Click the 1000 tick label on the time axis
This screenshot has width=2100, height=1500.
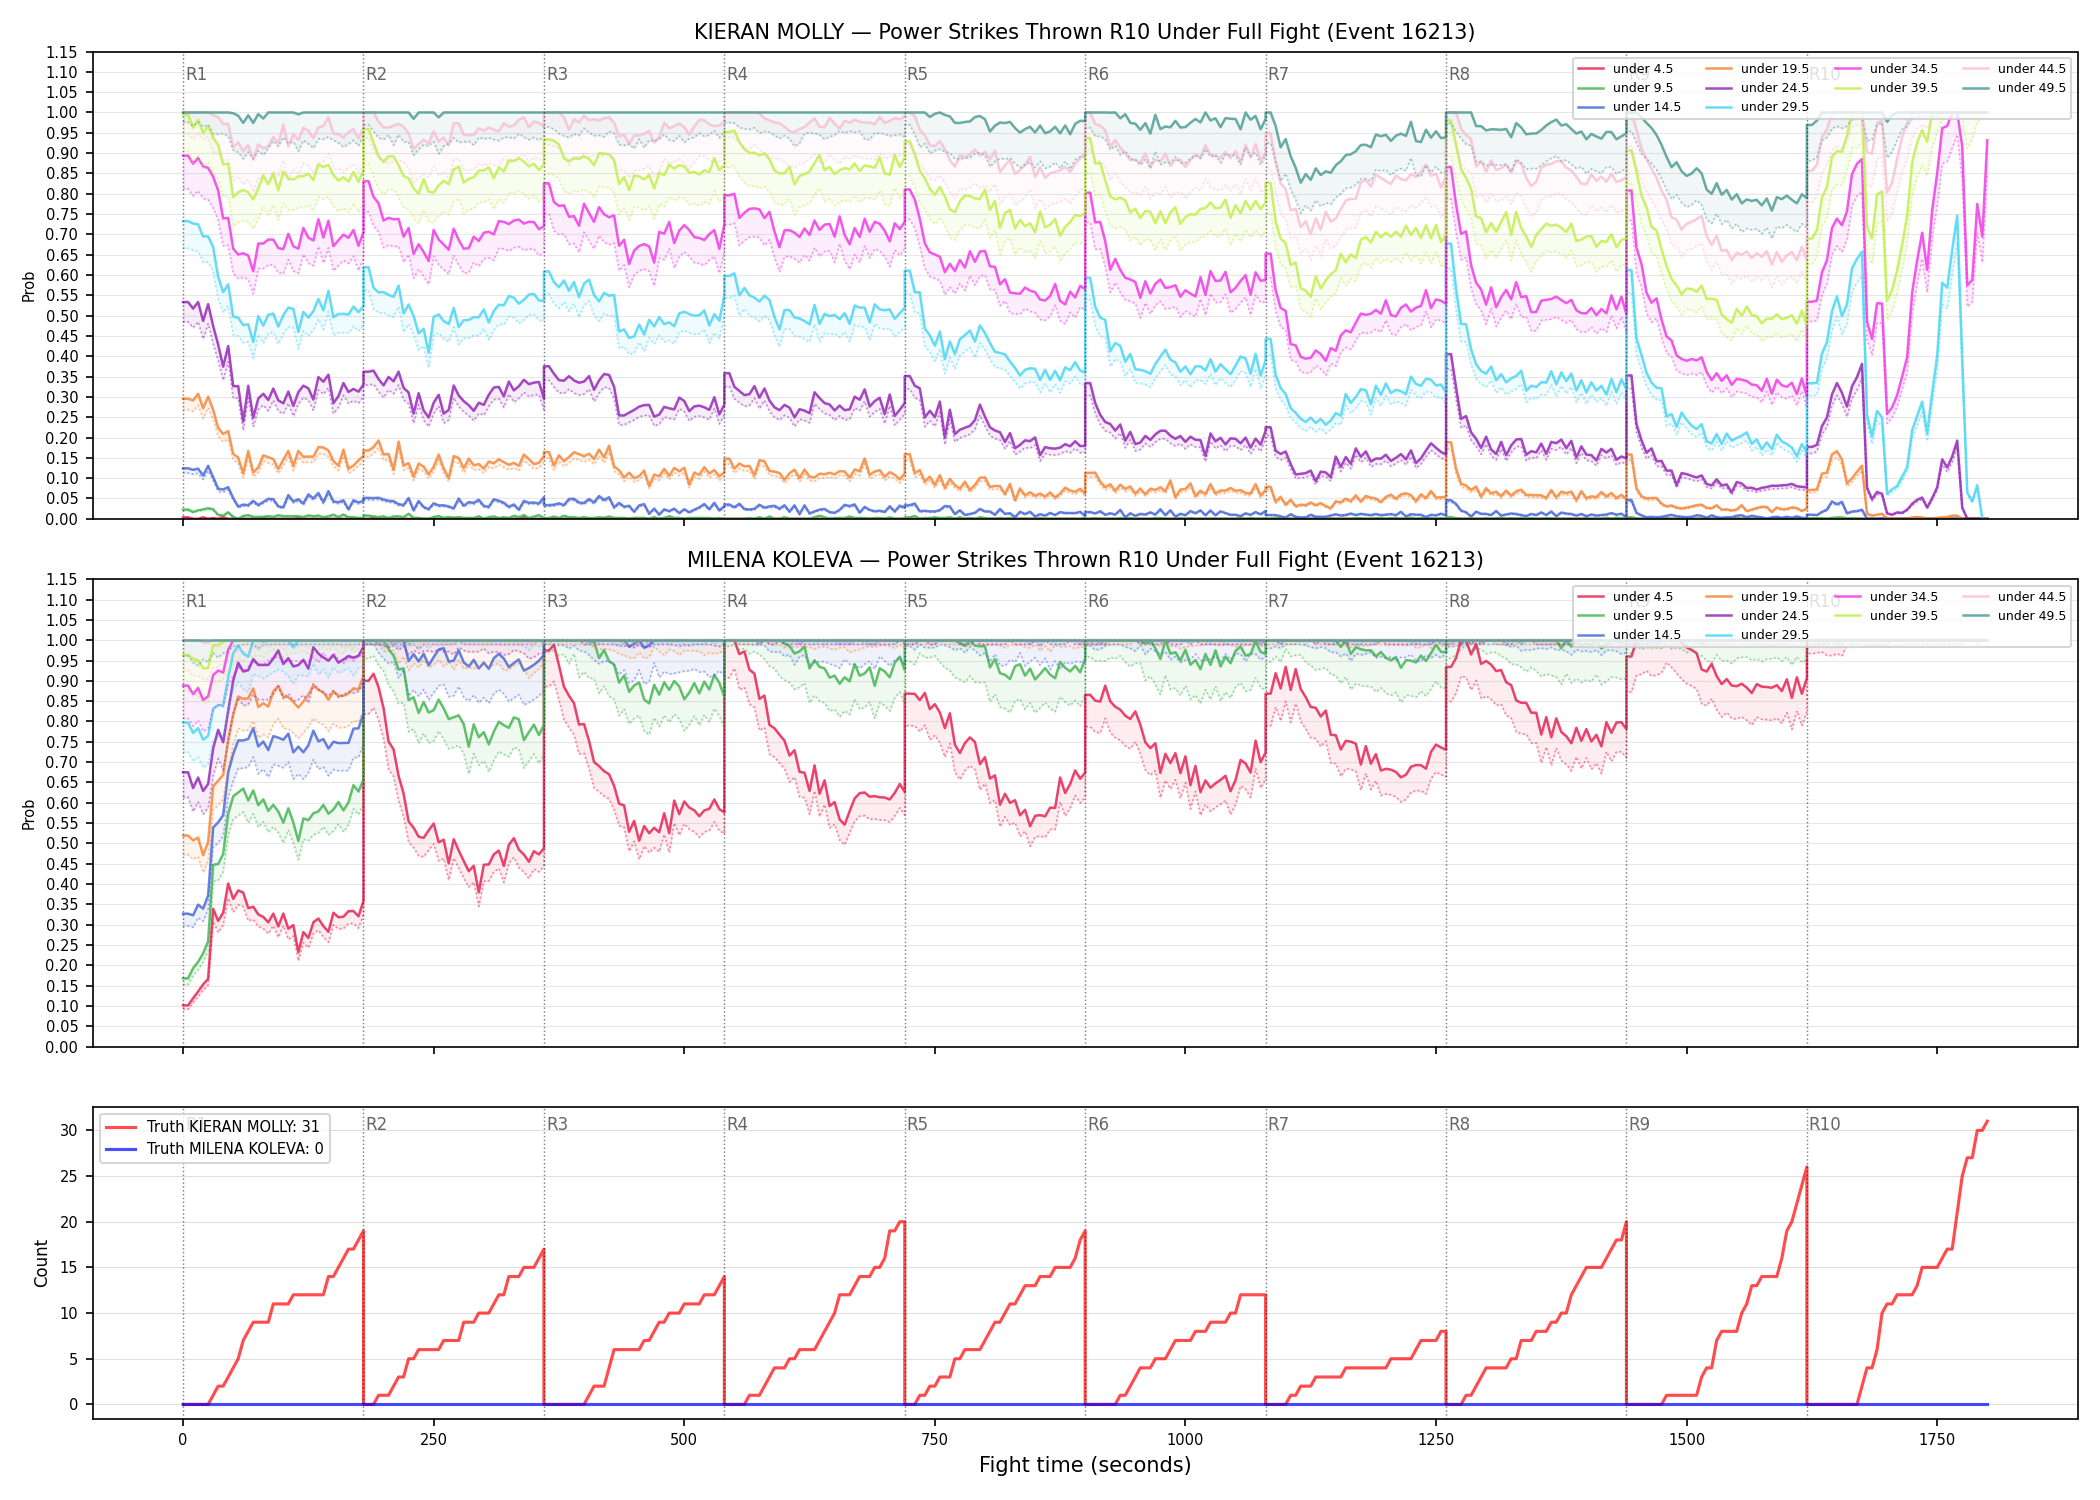pyautogui.click(x=1185, y=1440)
